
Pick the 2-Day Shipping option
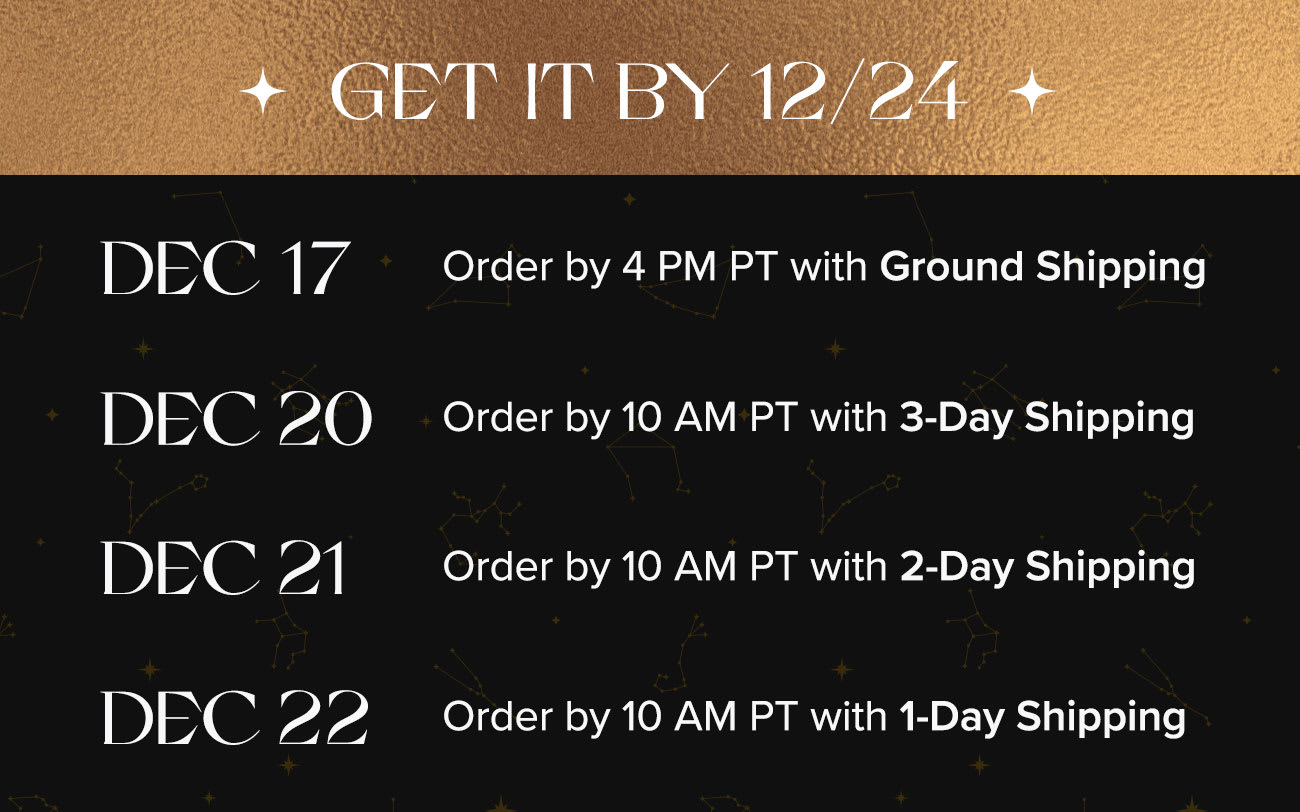[1047, 568]
